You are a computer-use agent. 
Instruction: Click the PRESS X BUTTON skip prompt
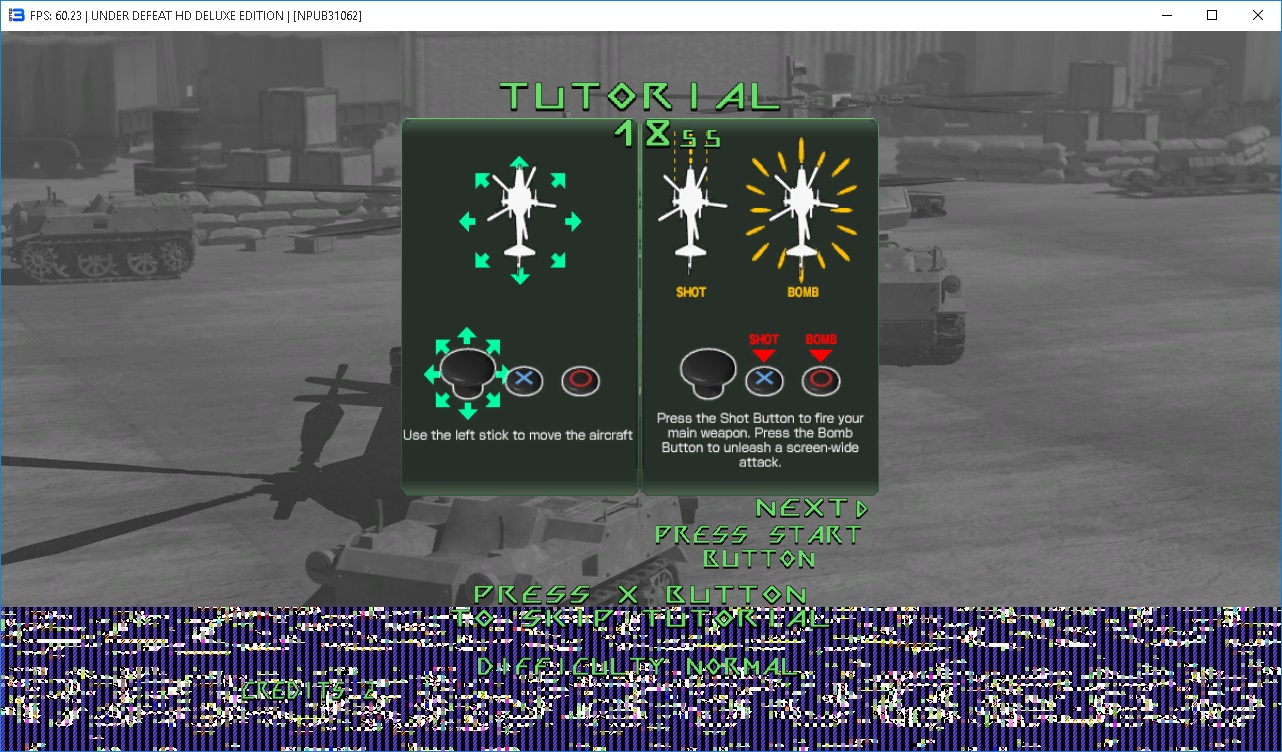[x=640, y=606]
